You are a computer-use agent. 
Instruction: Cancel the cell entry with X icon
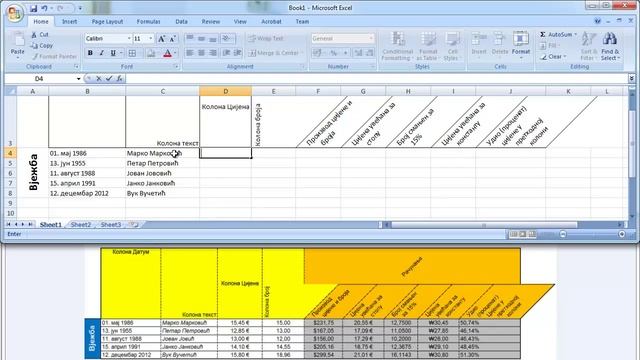pos(98,78)
